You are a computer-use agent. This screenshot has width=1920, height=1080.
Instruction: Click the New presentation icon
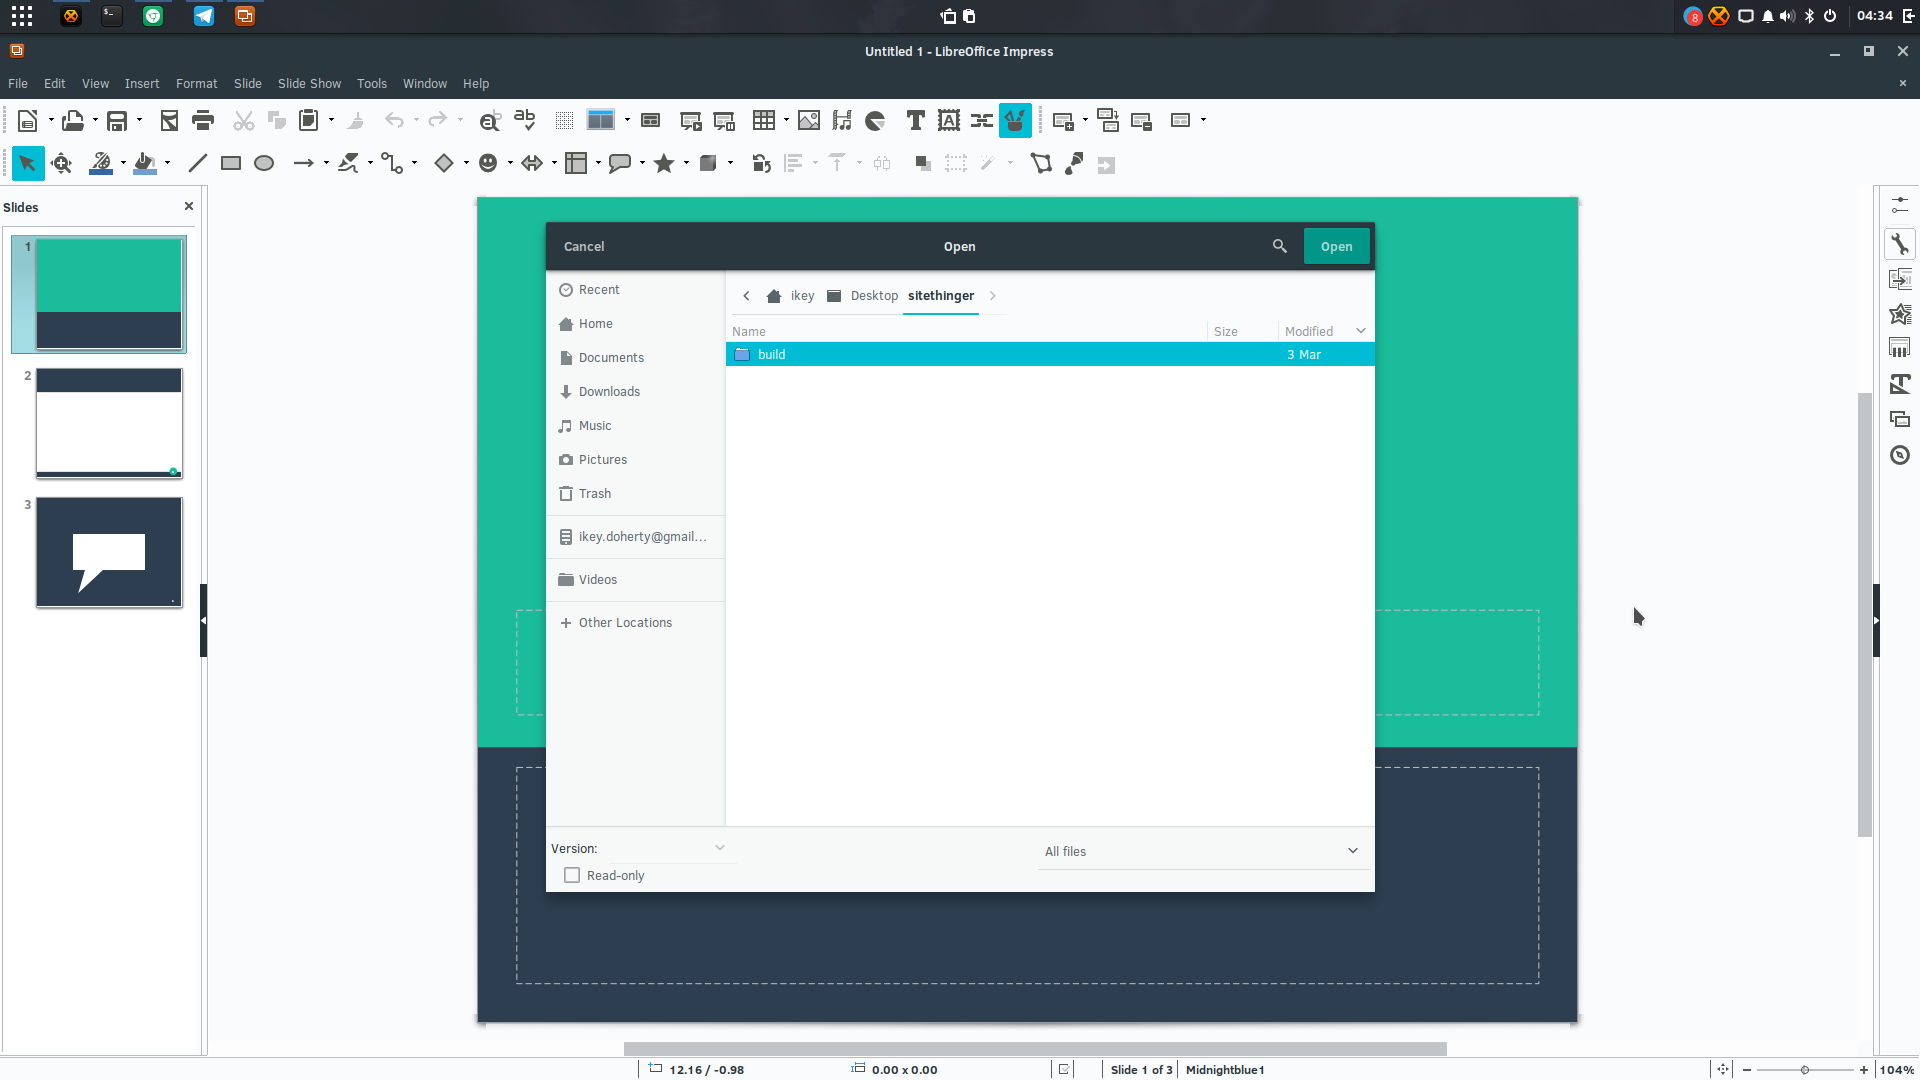pyautogui.click(x=28, y=121)
